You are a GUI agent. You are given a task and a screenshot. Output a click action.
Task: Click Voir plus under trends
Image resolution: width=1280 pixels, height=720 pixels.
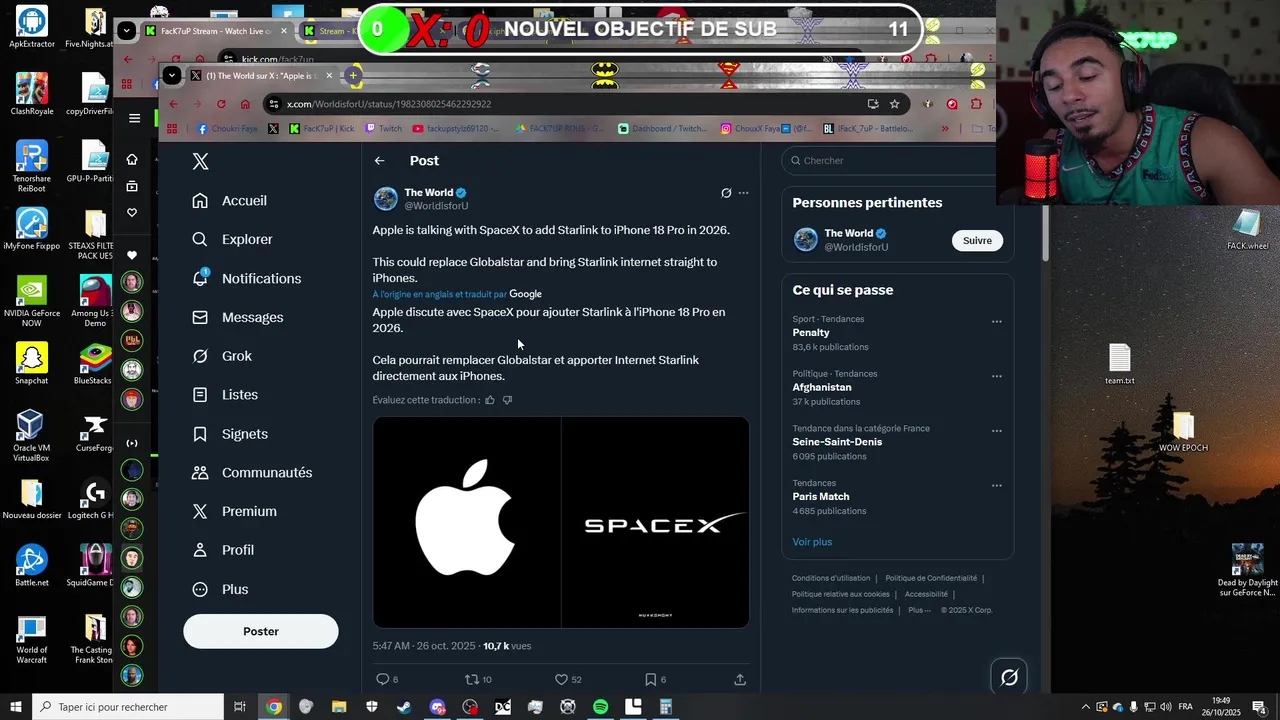pyautogui.click(x=812, y=542)
